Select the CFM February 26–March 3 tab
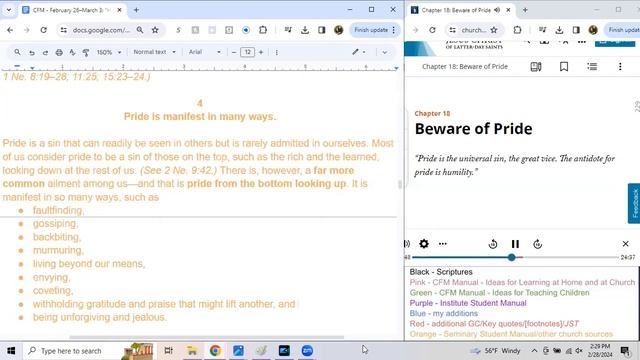Image resolution: width=640 pixels, height=360 pixels. click(72, 10)
